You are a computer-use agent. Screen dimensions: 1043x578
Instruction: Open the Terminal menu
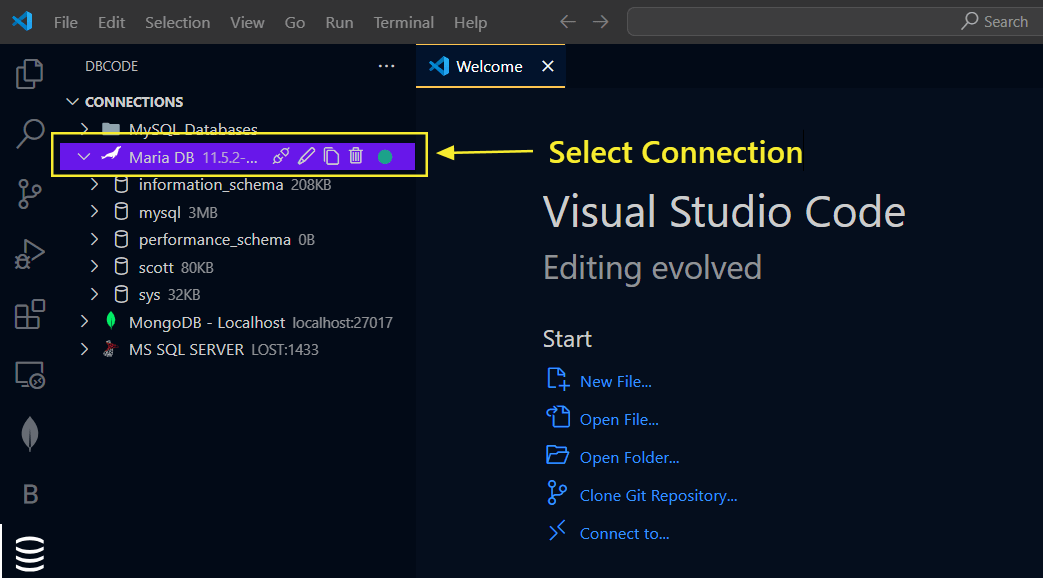point(403,22)
